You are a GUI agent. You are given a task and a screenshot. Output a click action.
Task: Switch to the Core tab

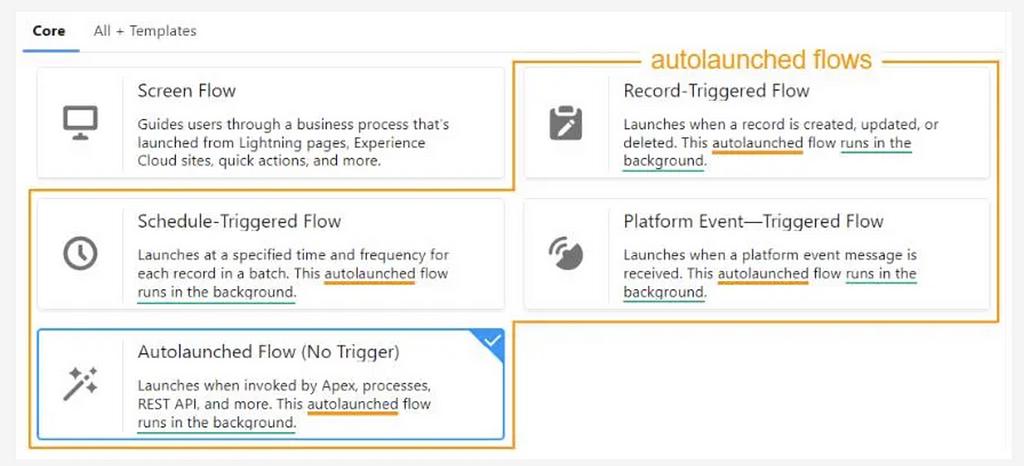(49, 31)
